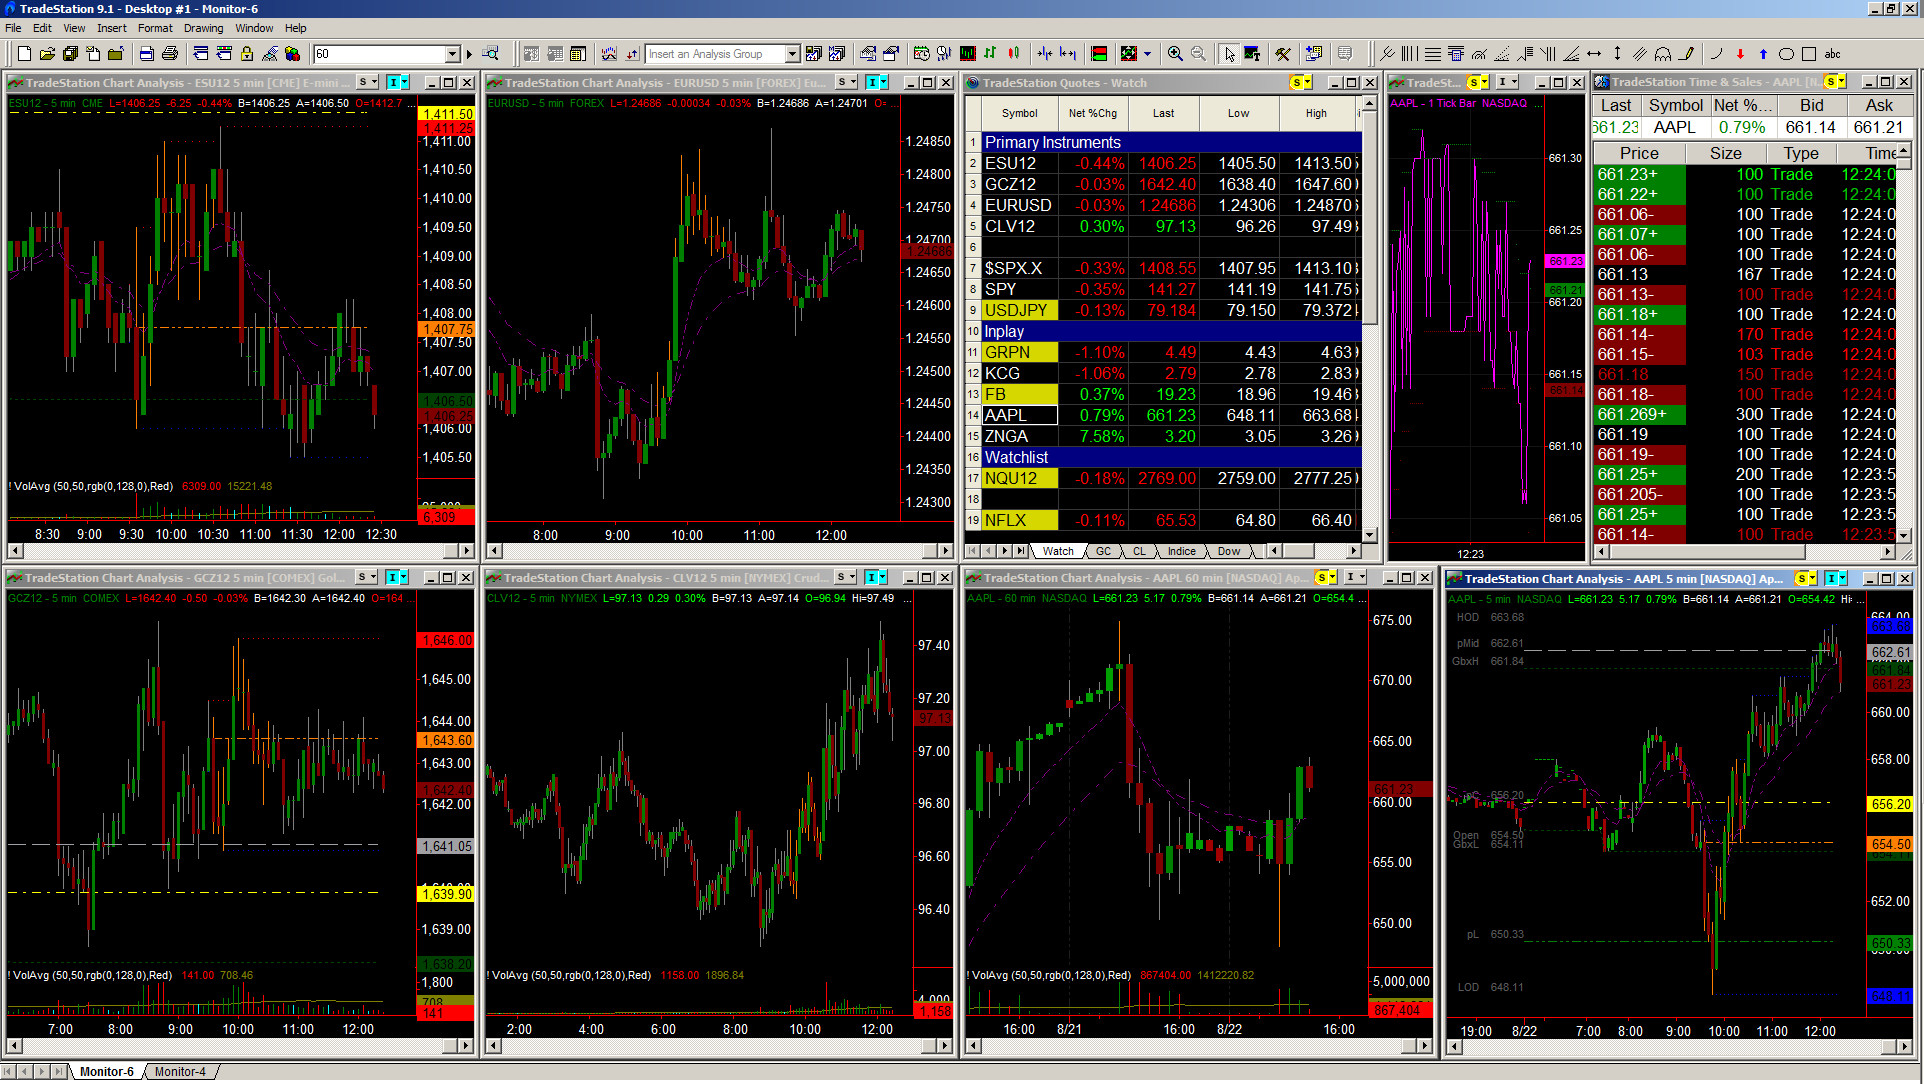Click the Zoom Out magnifier icon
Viewport: 1924px width, 1084px height.
(1198, 54)
